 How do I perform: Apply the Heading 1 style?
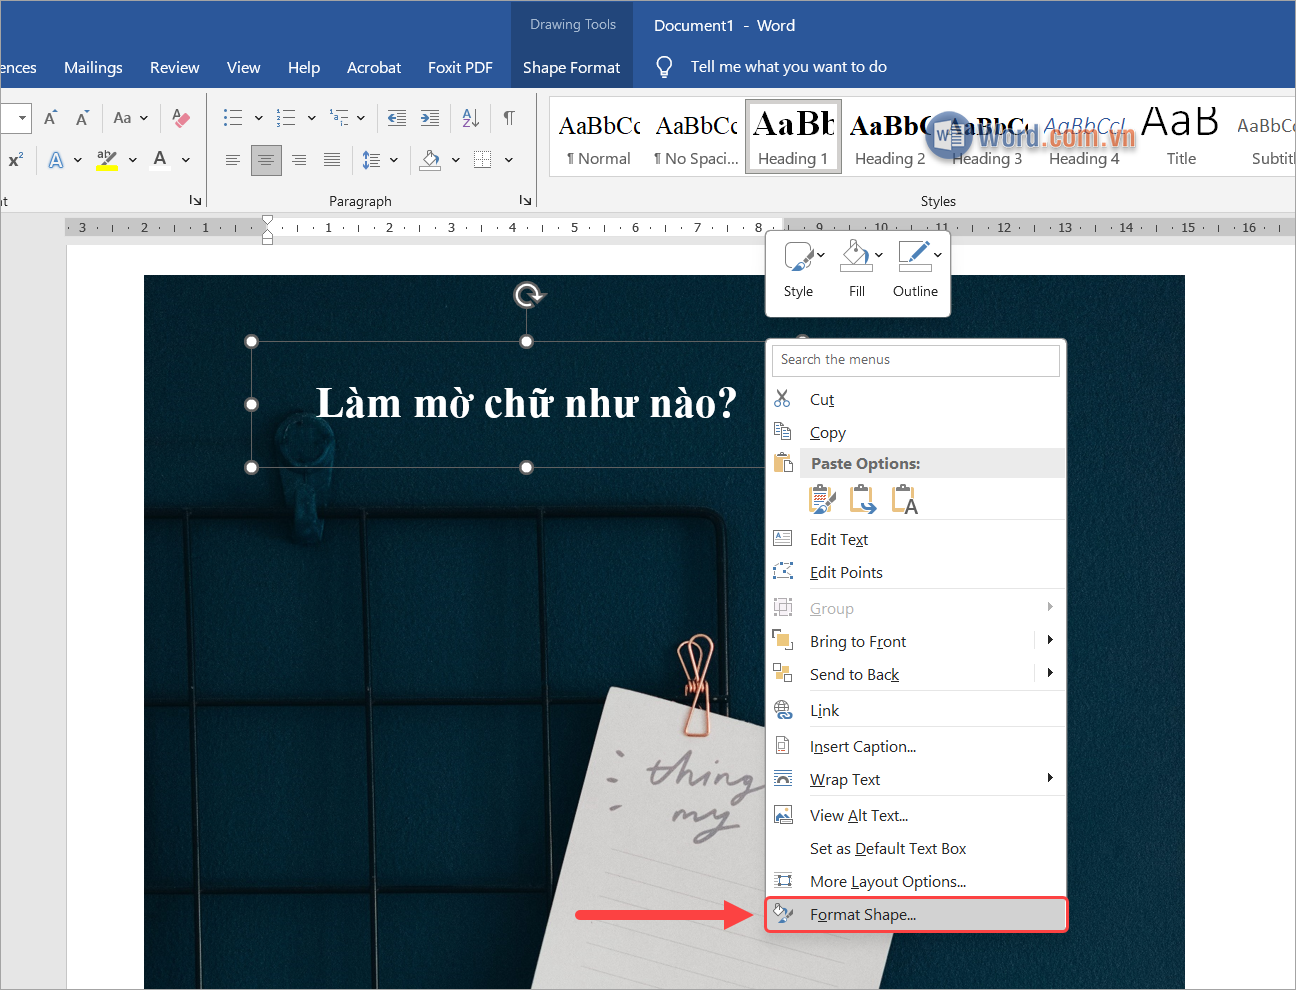tap(793, 137)
